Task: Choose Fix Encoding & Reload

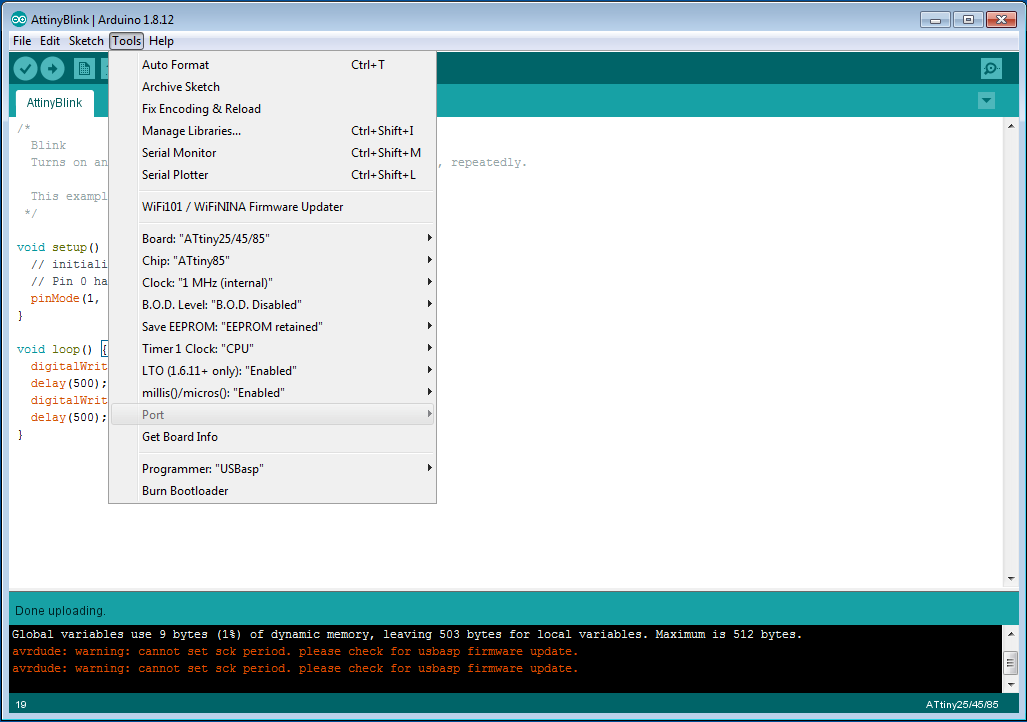Action: click(x=272, y=109)
